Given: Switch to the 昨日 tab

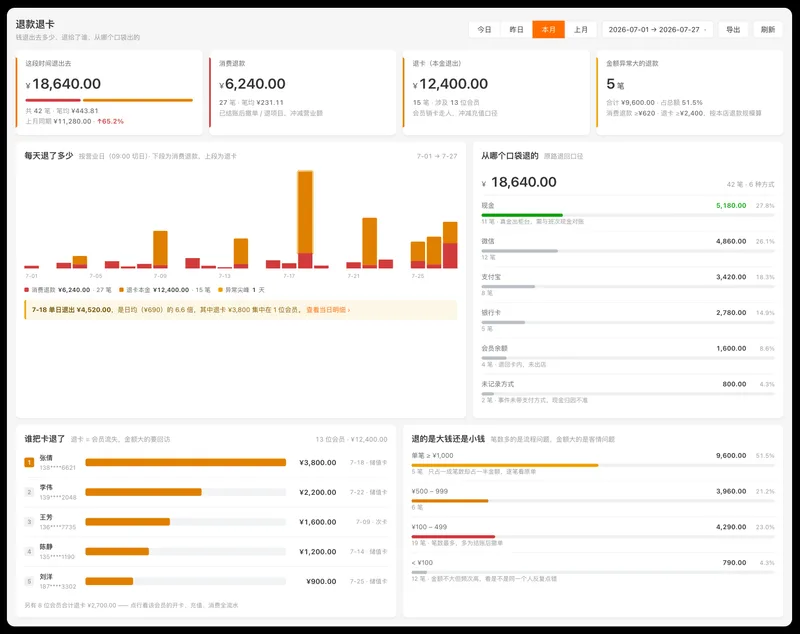Looking at the screenshot, I should click(x=516, y=30).
